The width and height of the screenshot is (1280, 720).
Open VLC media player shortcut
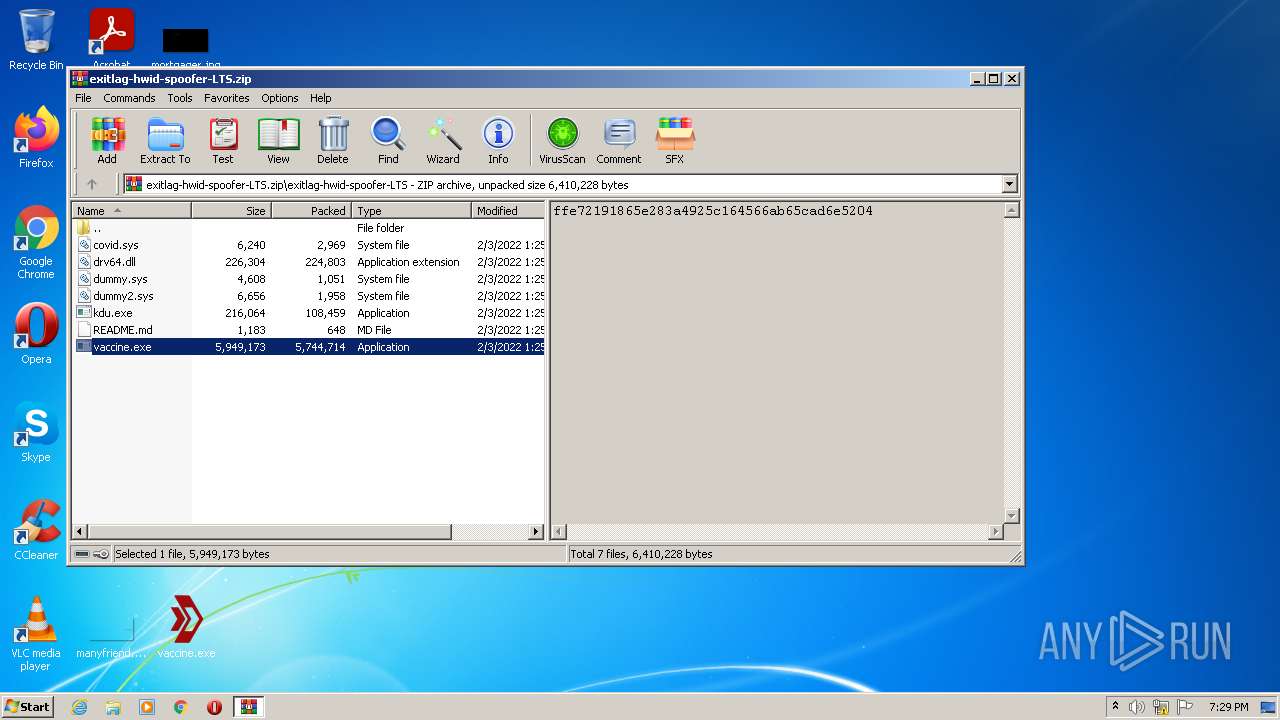(x=36, y=634)
